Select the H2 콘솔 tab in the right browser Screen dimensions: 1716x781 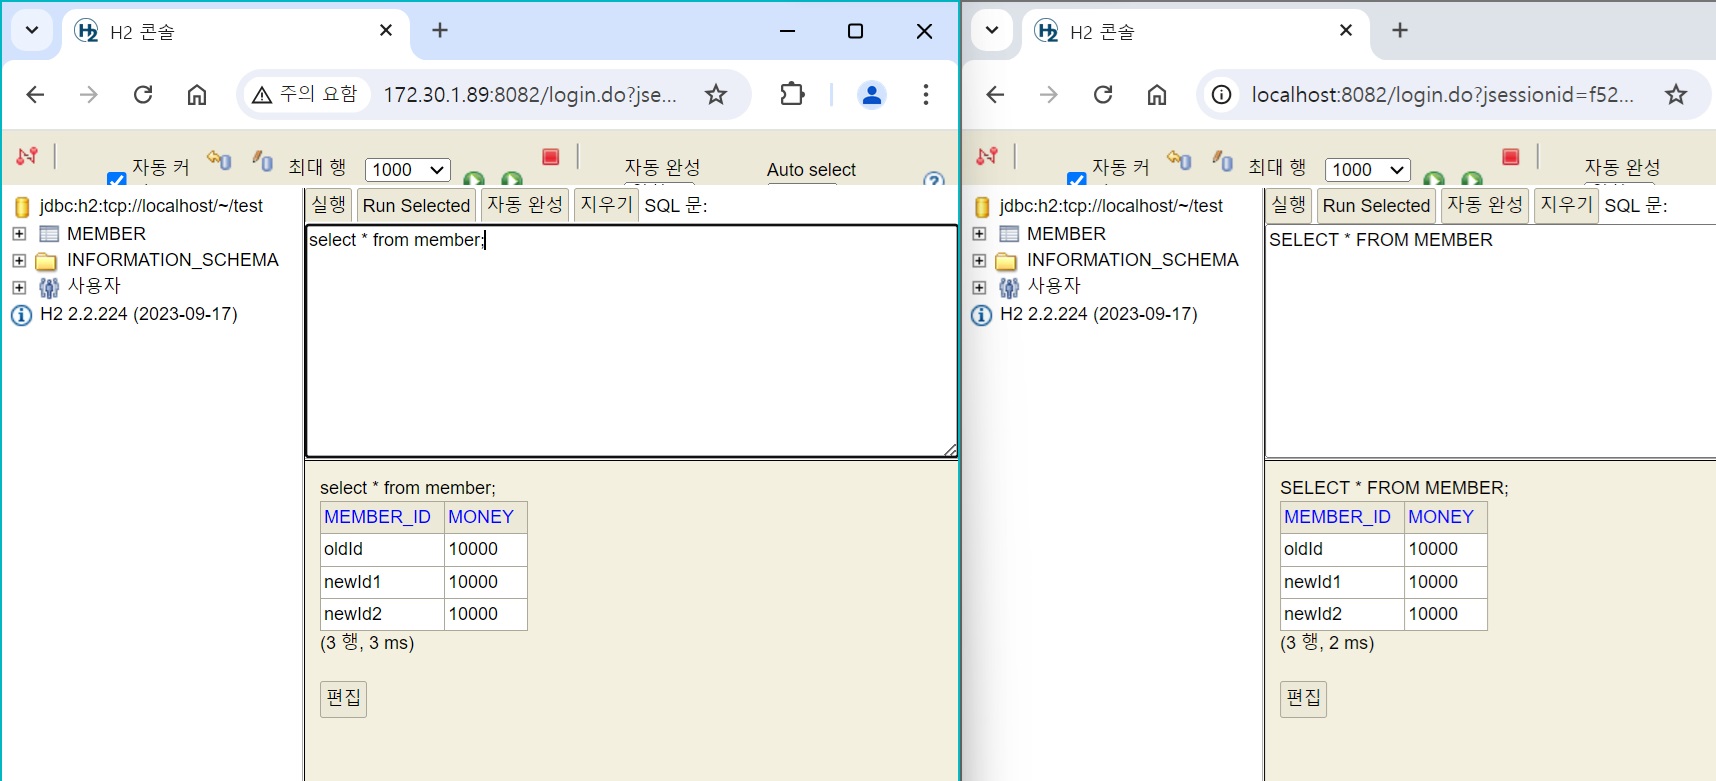click(1196, 32)
